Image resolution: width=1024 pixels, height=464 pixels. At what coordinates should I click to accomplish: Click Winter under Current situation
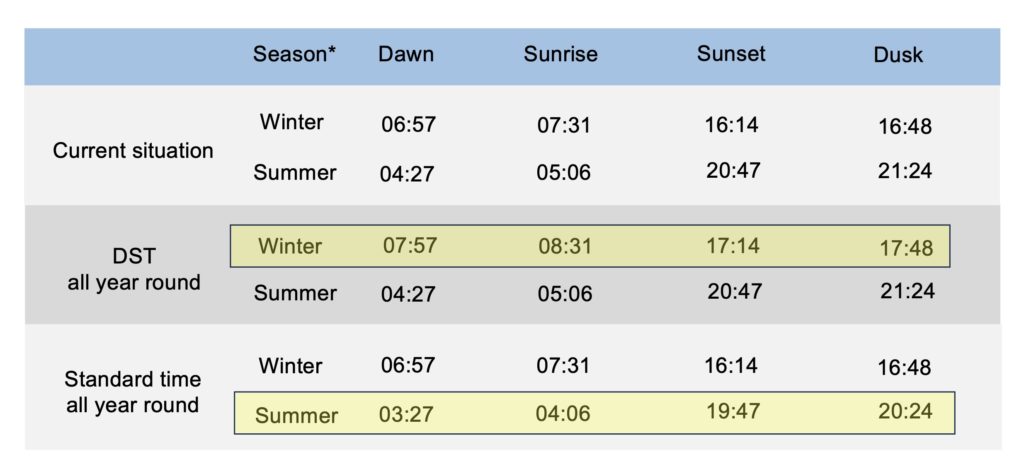pos(291,123)
